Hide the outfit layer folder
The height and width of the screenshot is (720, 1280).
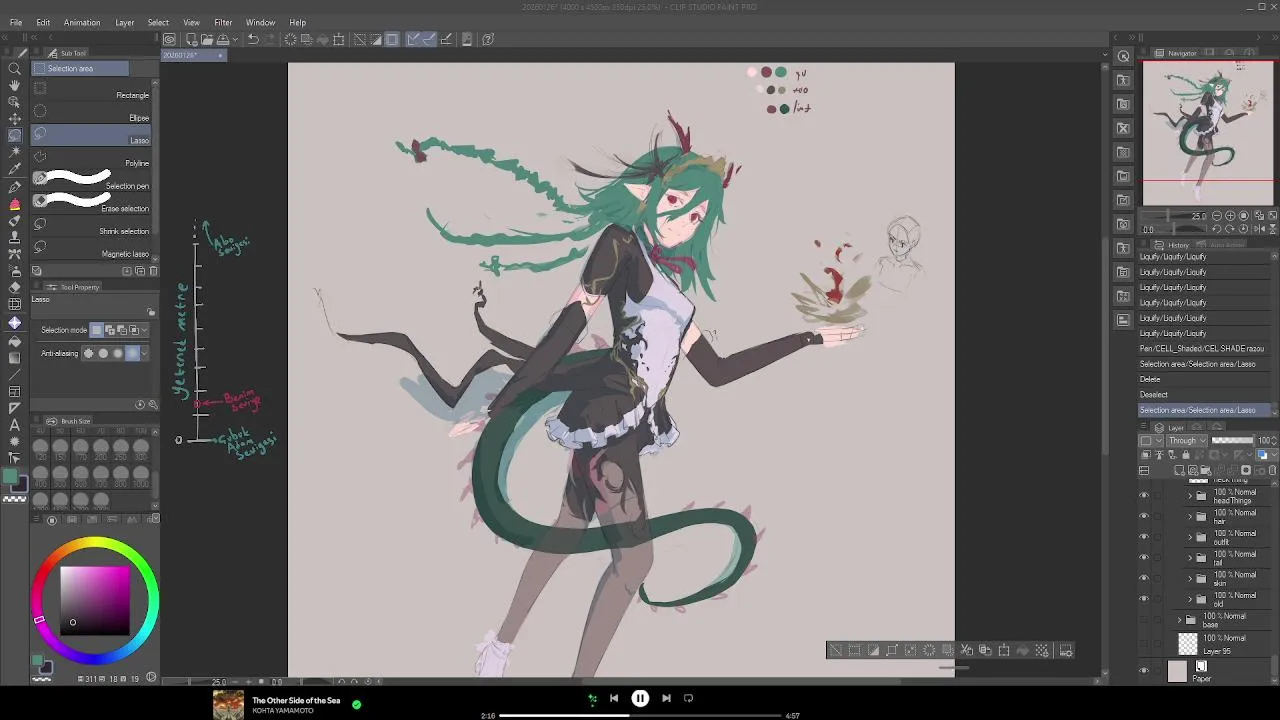pos(1144,537)
